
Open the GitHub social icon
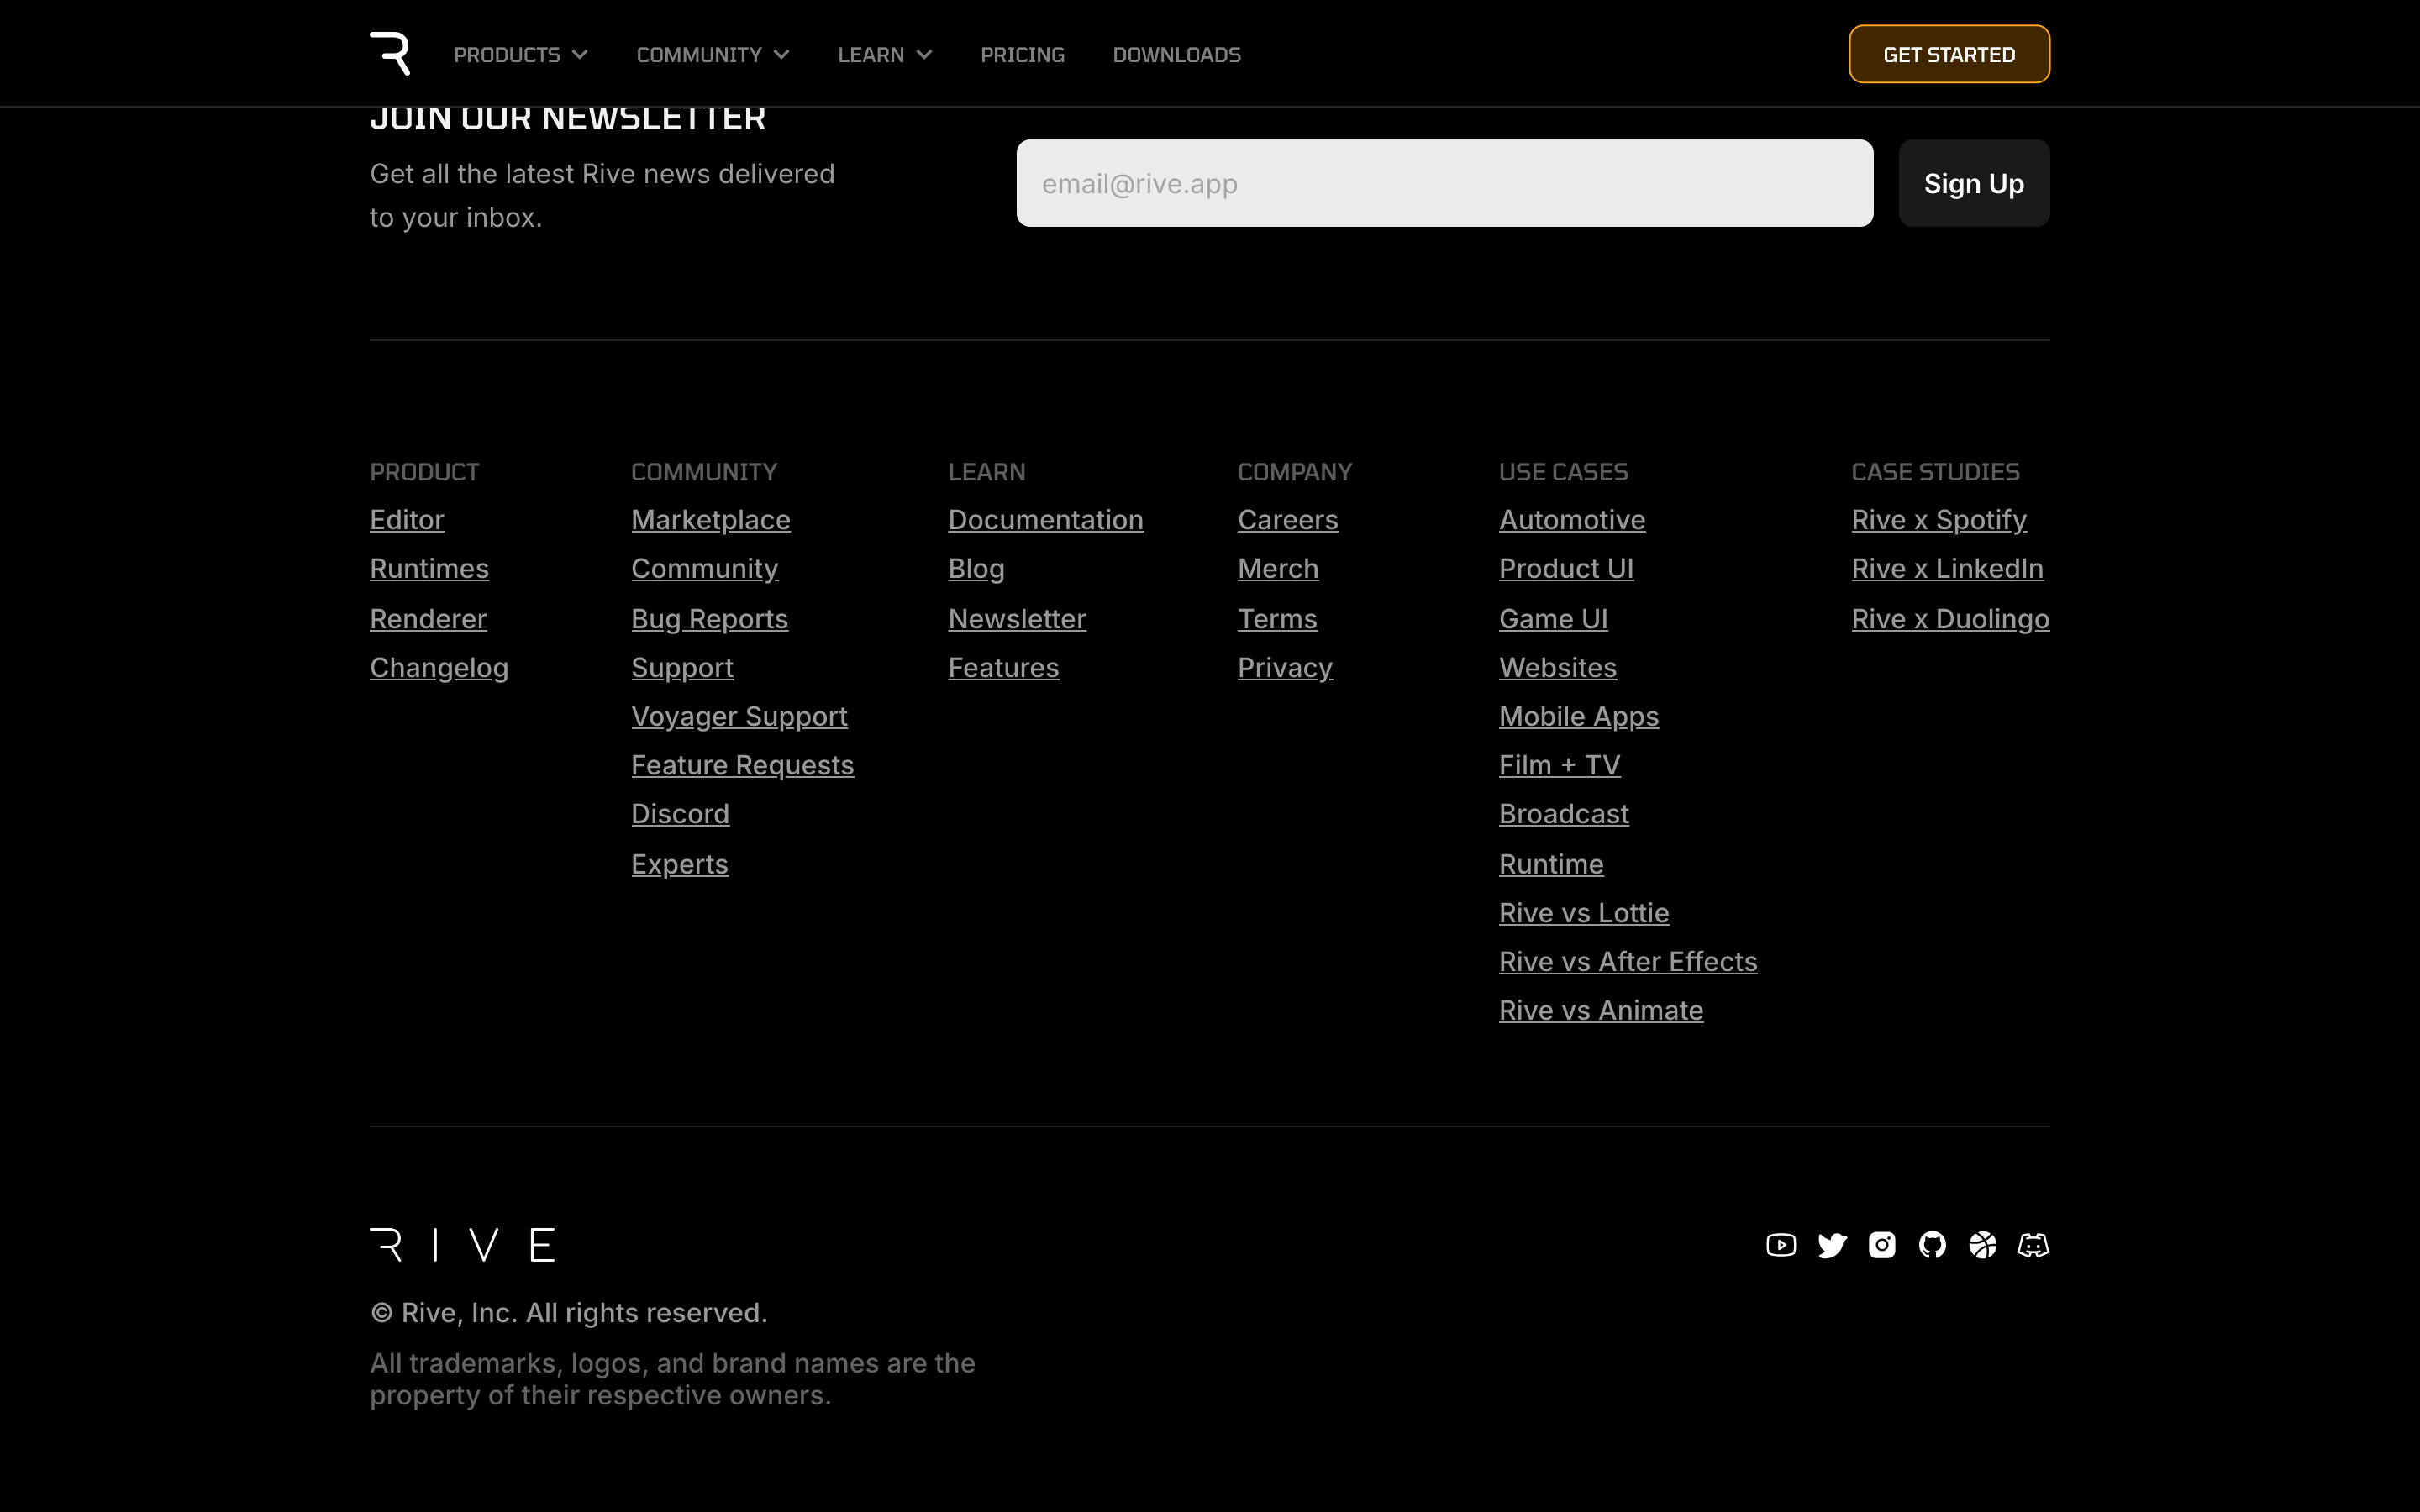coord(1932,1245)
